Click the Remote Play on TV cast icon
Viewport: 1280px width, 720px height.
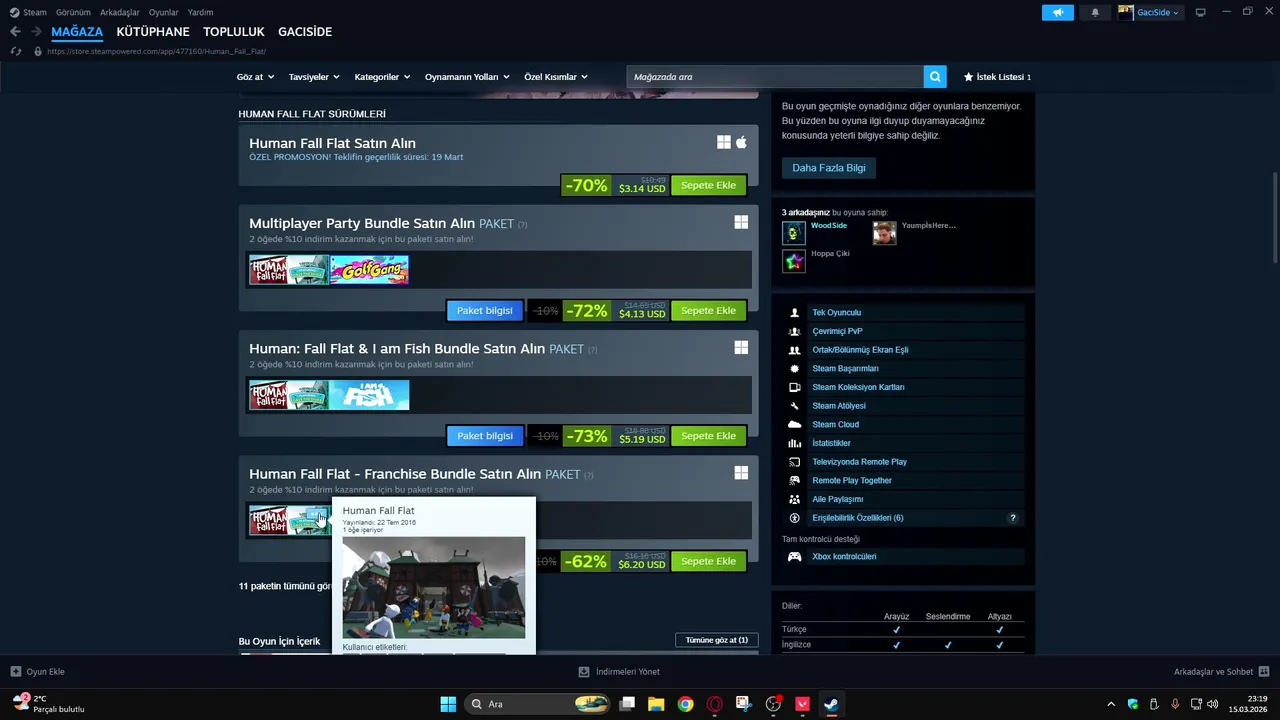794,462
